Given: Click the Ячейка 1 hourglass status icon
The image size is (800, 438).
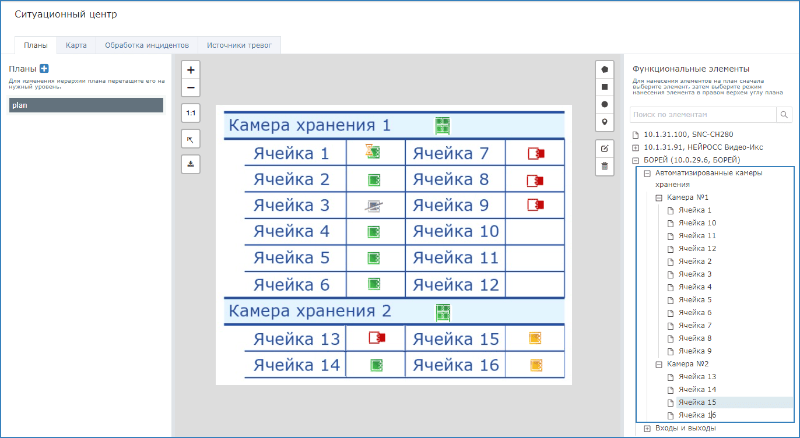Looking at the screenshot, I should (373, 152).
